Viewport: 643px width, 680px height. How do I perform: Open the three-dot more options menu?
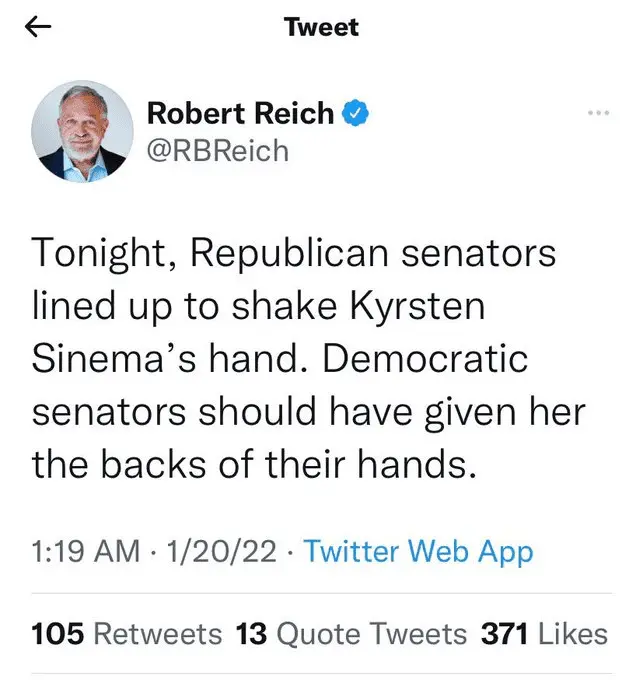(x=599, y=112)
